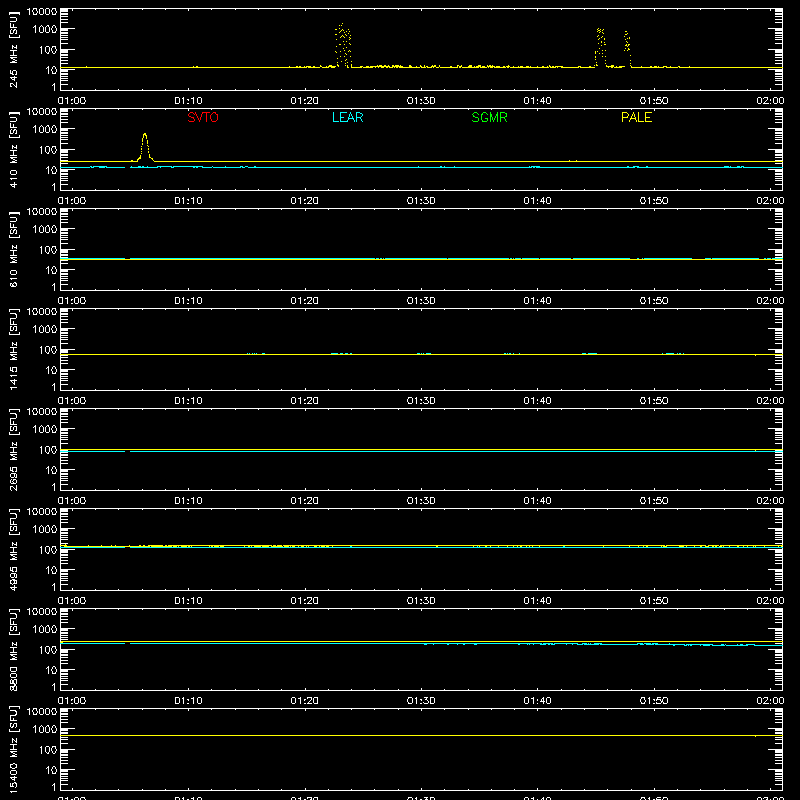Click the red SVTO station label
Viewport: 800px width, 800px height.
203,117
